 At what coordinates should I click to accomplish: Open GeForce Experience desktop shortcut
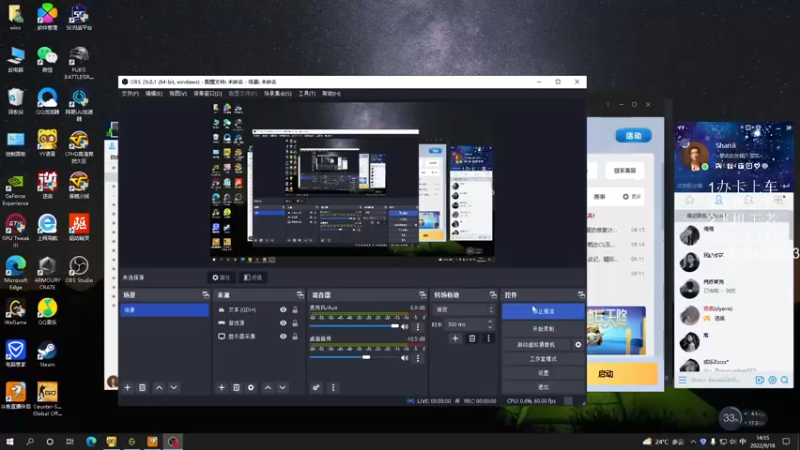15,190
